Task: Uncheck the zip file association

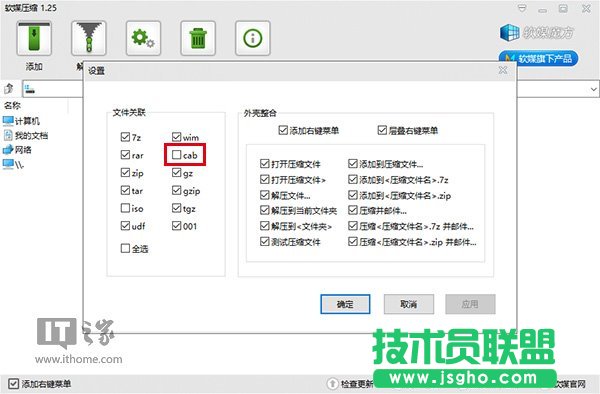Action: click(125, 173)
